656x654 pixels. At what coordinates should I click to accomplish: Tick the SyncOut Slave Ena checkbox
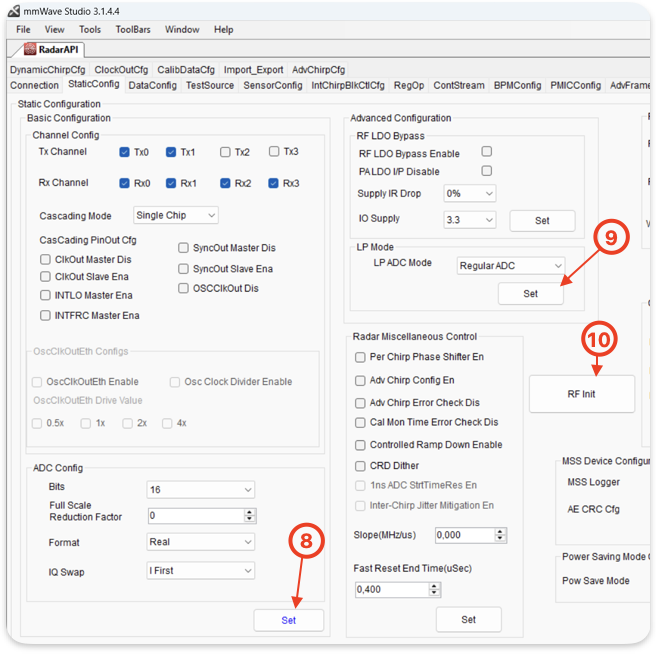click(x=183, y=269)
